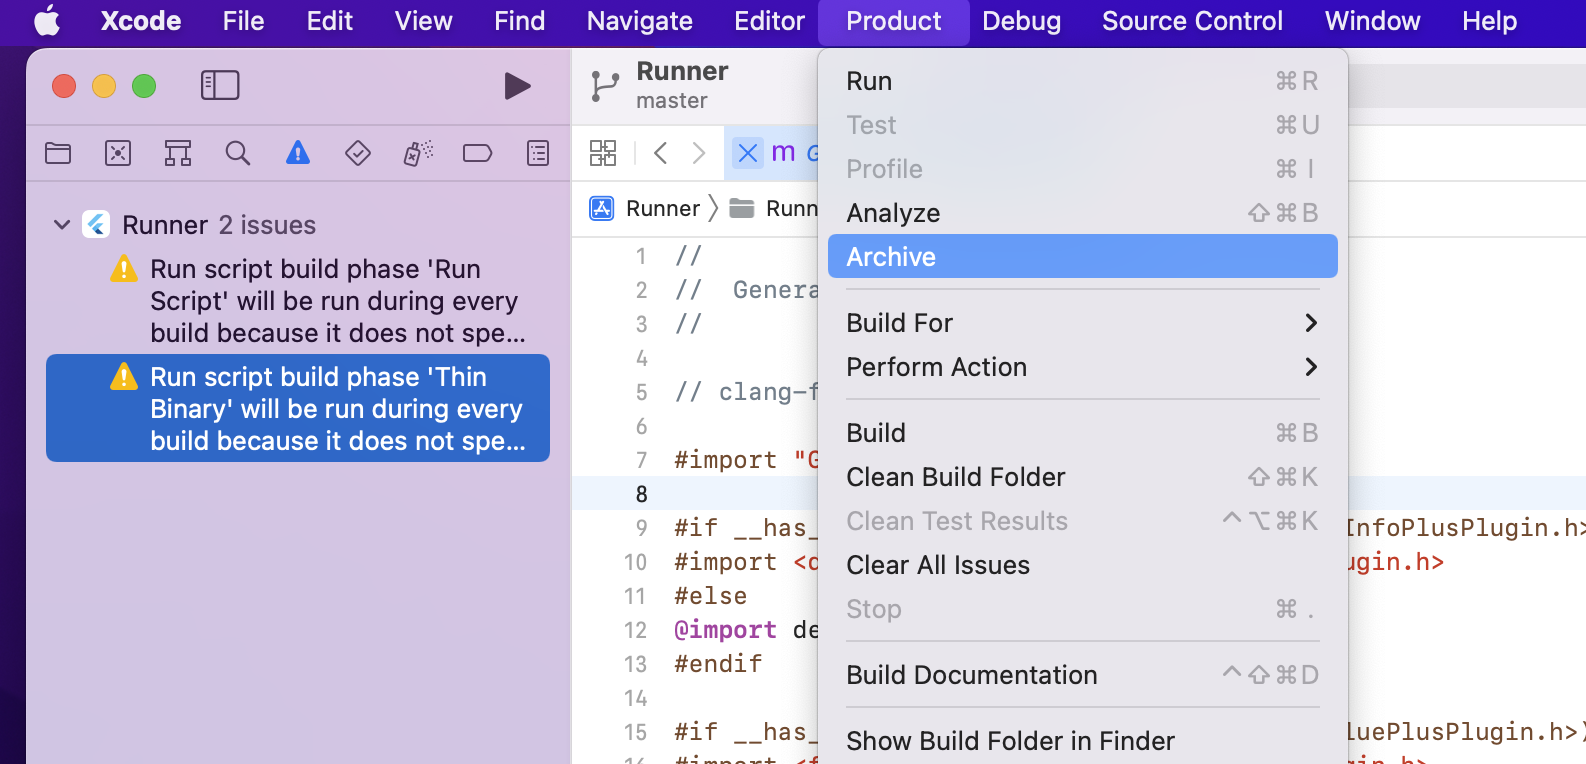Screen dimensions: 1586x764
Task: Close the Product menu
Action: pyautogui.click(x=894, y=21)
